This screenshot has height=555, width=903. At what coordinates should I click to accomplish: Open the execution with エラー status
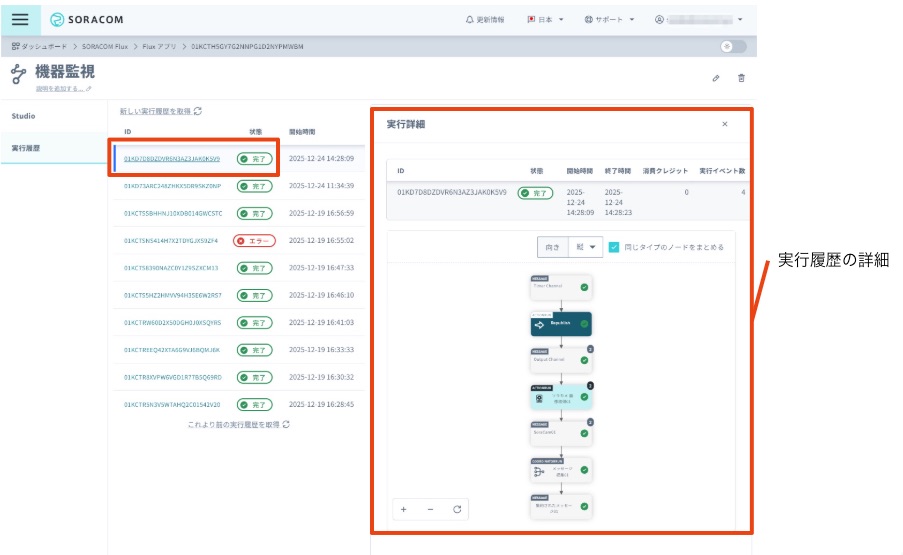coord(171,241)
